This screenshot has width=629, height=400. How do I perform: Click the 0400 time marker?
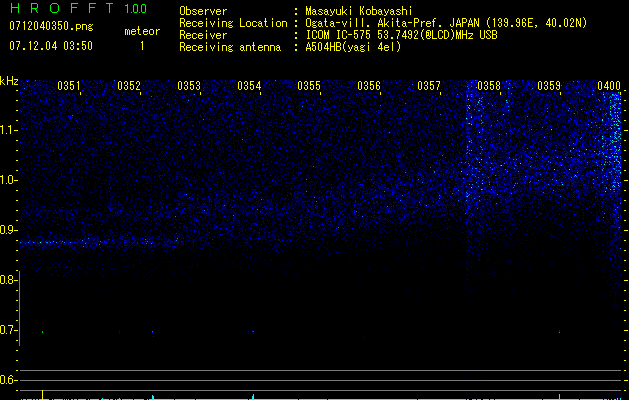click(609, 86)
